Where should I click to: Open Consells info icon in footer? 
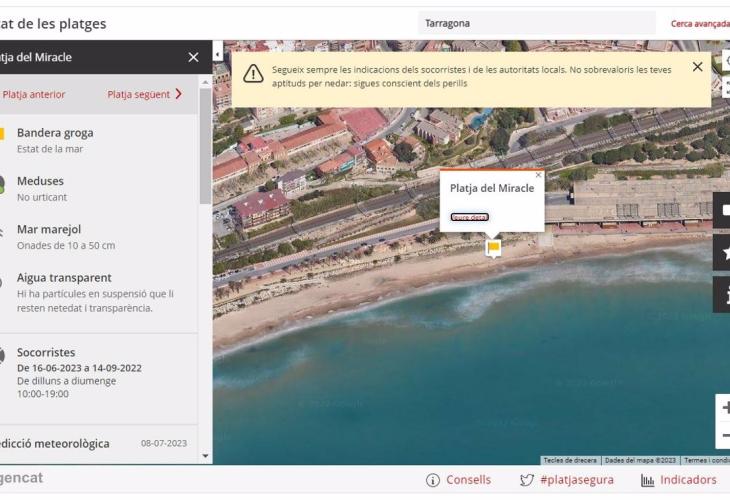click(433, 480)
